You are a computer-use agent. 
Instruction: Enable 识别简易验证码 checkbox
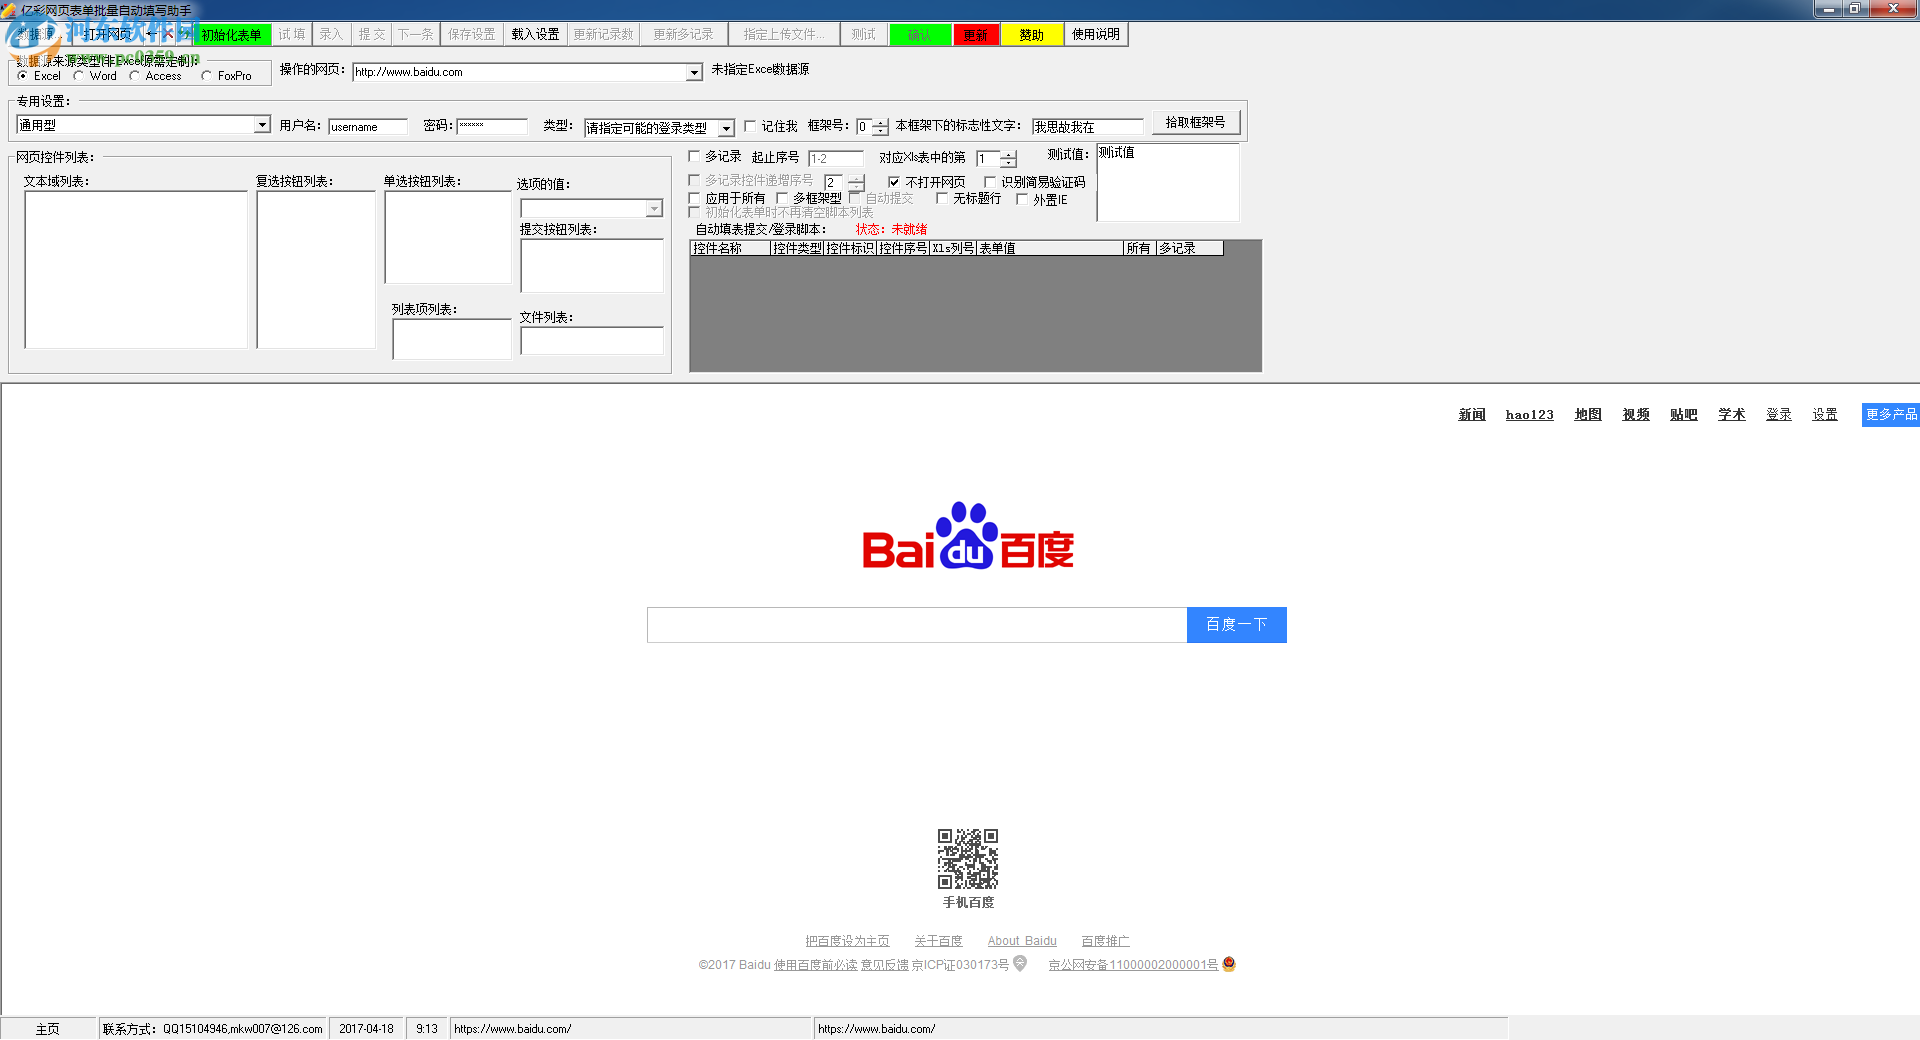(990, 182)
